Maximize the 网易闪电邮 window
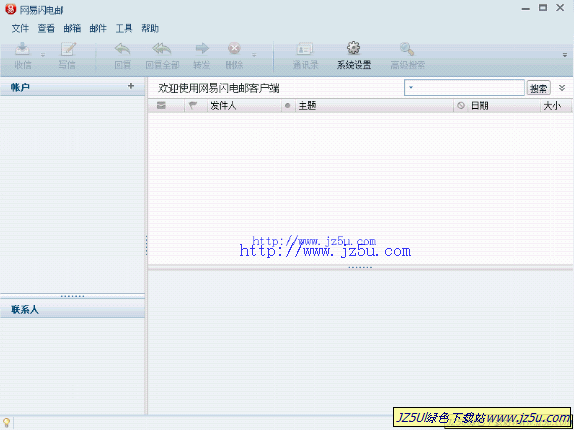This screenshot has height=430, width=574. (x=543, y=8)
